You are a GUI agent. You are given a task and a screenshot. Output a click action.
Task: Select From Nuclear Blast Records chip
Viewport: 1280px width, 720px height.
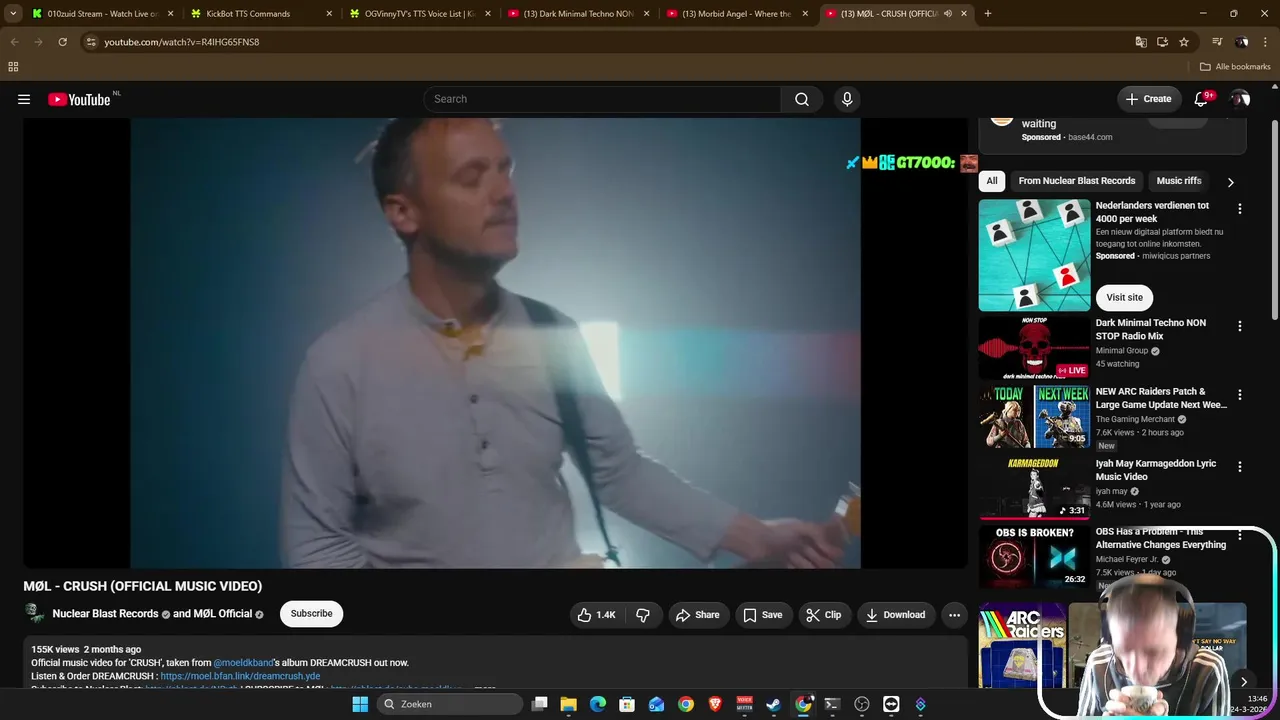pos(1077,181)
